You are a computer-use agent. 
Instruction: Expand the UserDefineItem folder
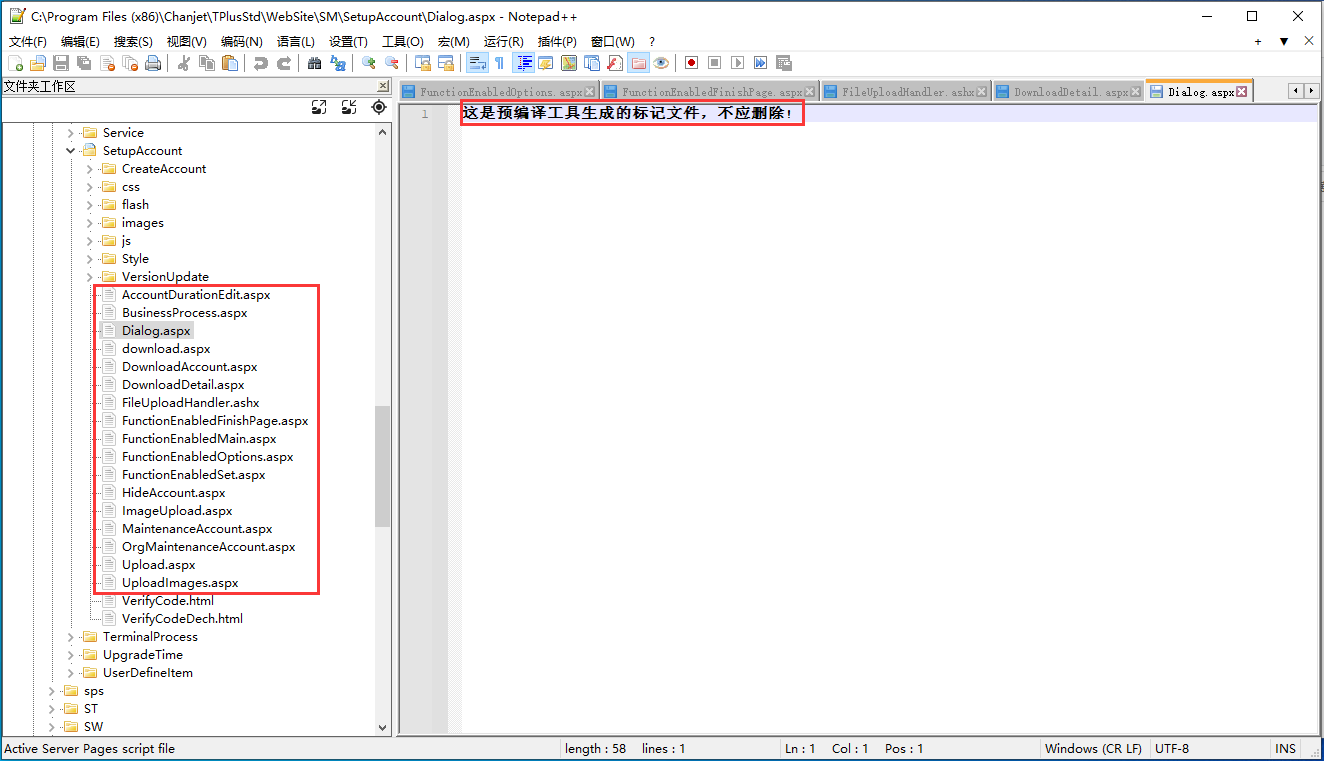pos(70,673)
